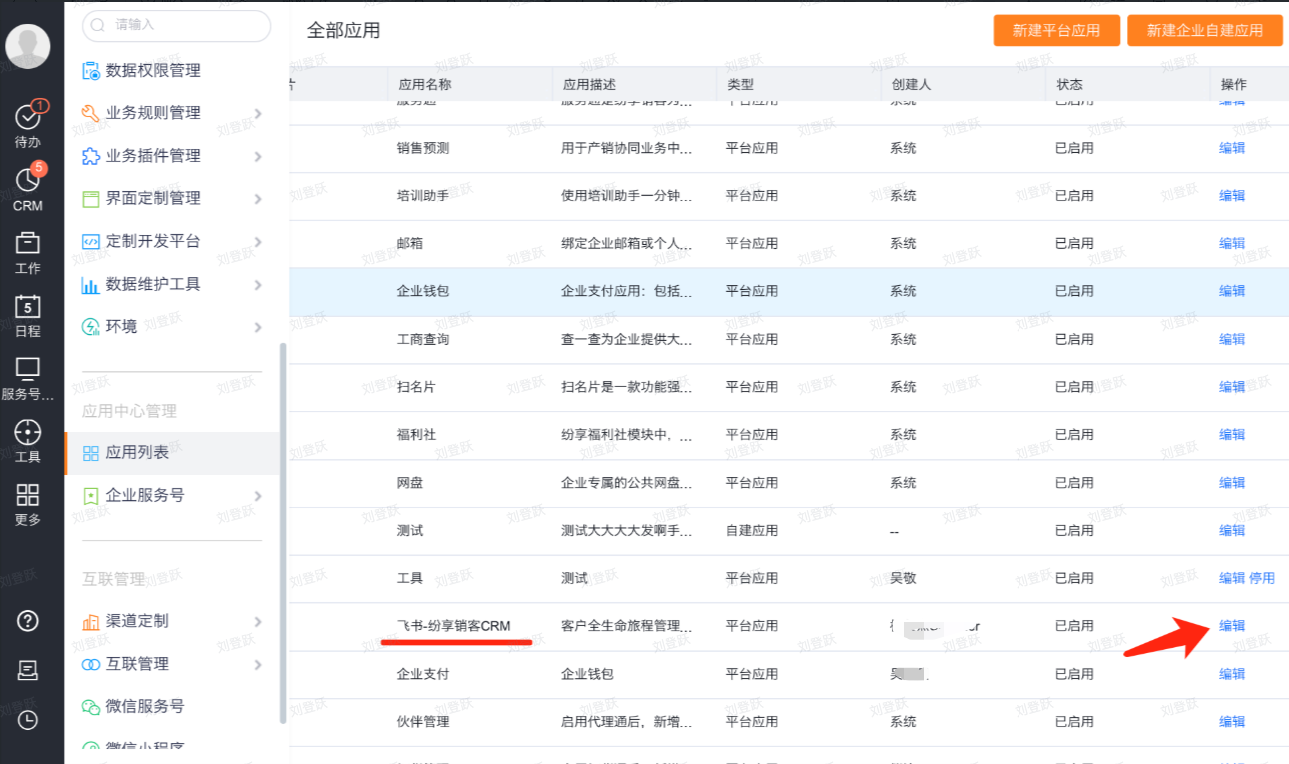
Task: Click the 业务插件管理 puzzle icon
Action: click(91, 156)
